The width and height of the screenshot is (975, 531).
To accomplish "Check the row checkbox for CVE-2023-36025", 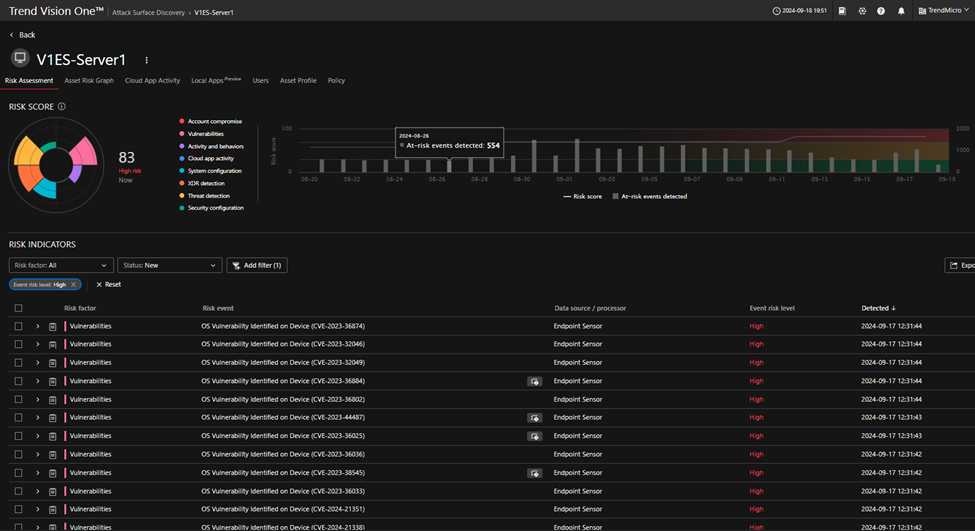I will coord(19,436).
